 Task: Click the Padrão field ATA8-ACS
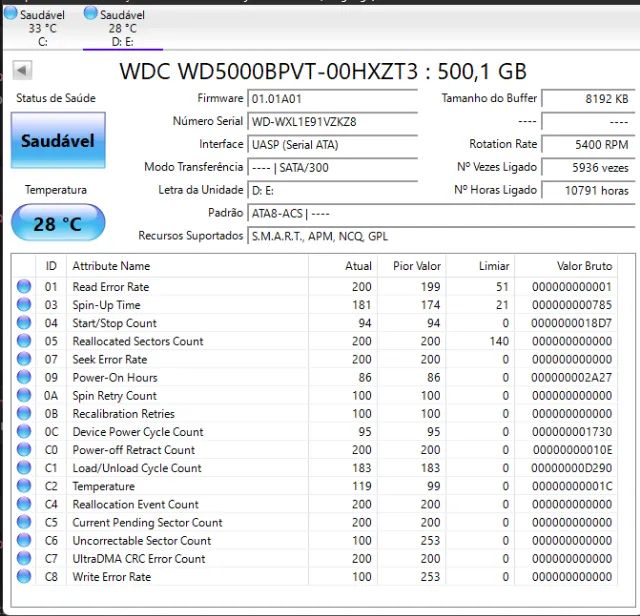pos(441,213)
